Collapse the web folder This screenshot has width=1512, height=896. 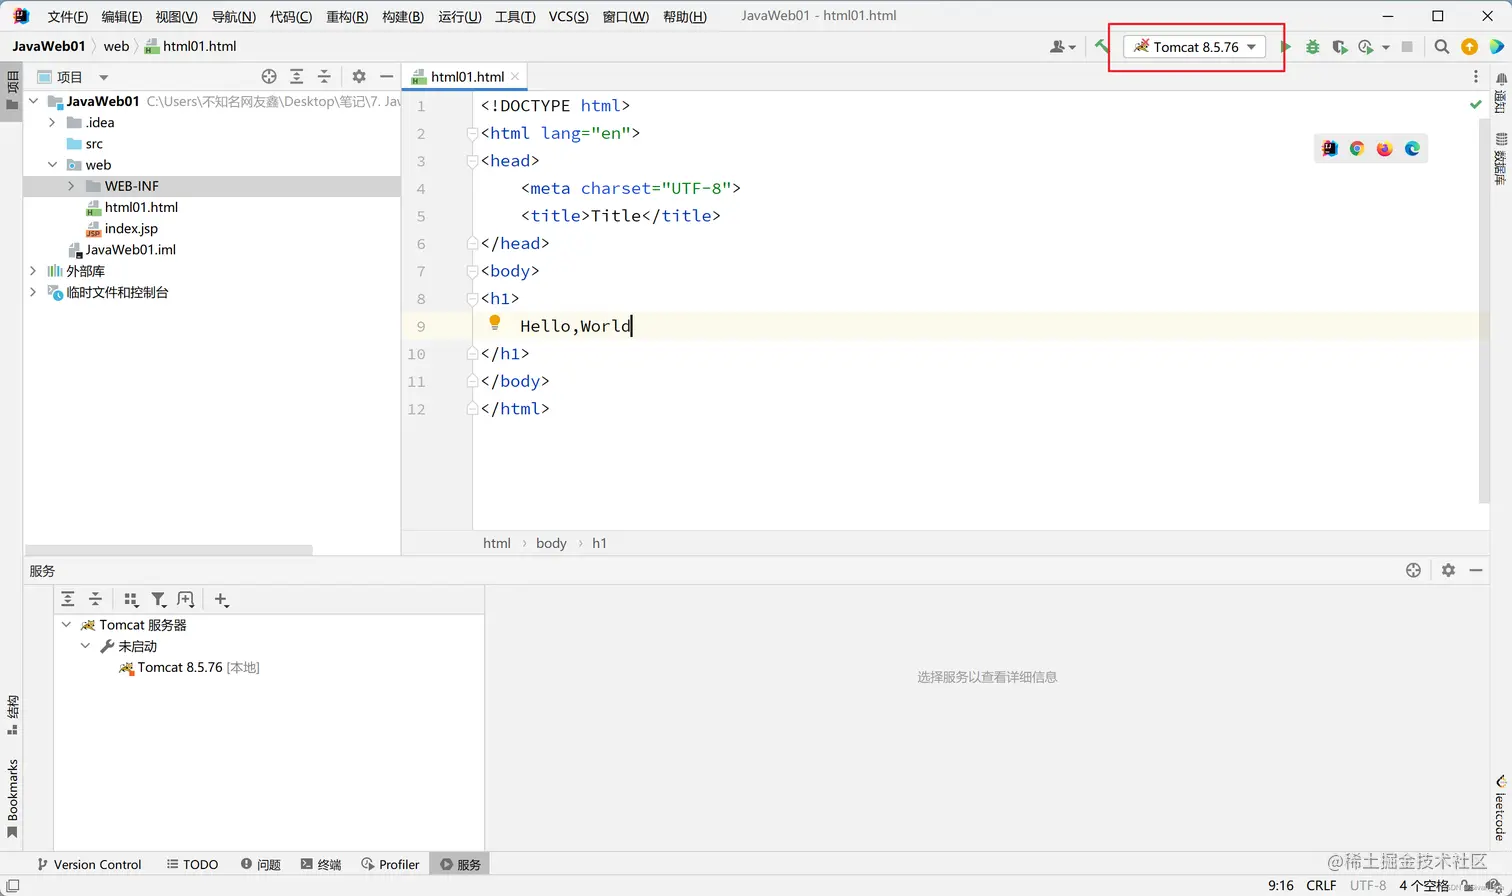52,165
